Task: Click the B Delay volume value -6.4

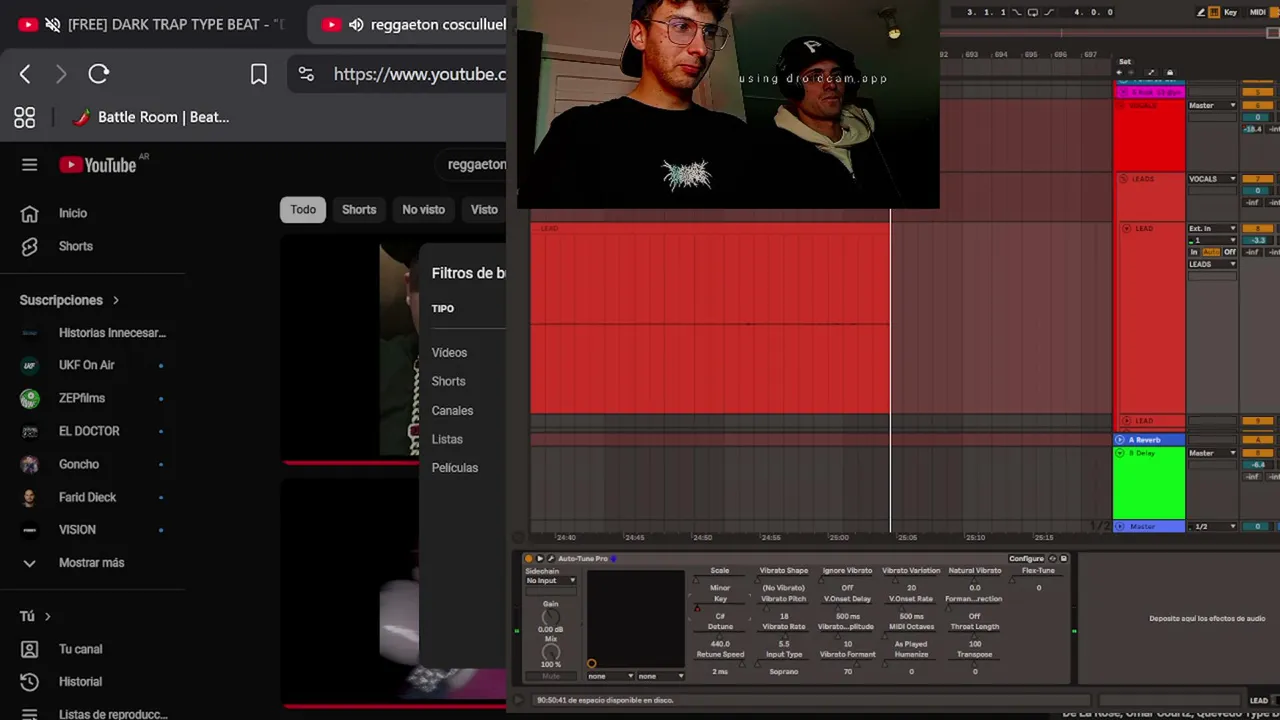Action: [x=1258, y=465]
